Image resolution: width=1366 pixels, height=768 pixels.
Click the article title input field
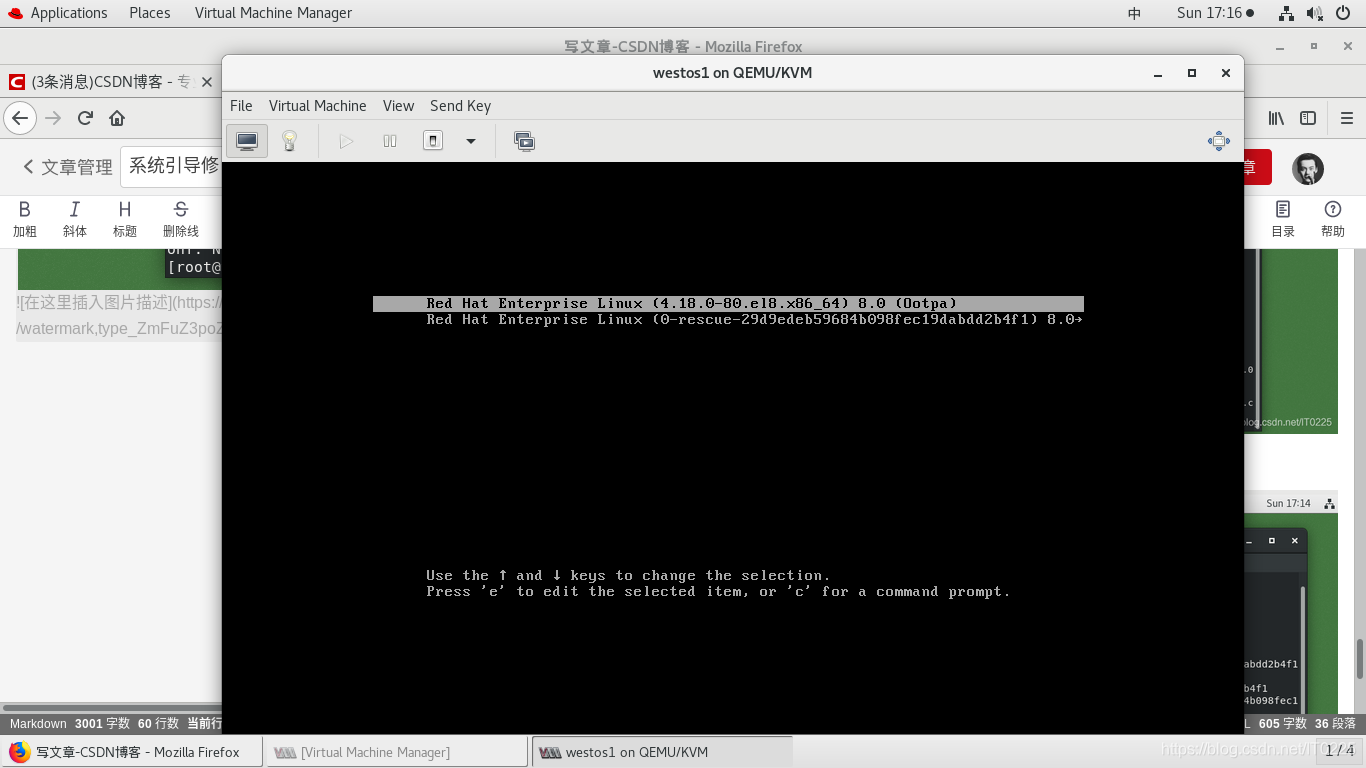[171, 167]
